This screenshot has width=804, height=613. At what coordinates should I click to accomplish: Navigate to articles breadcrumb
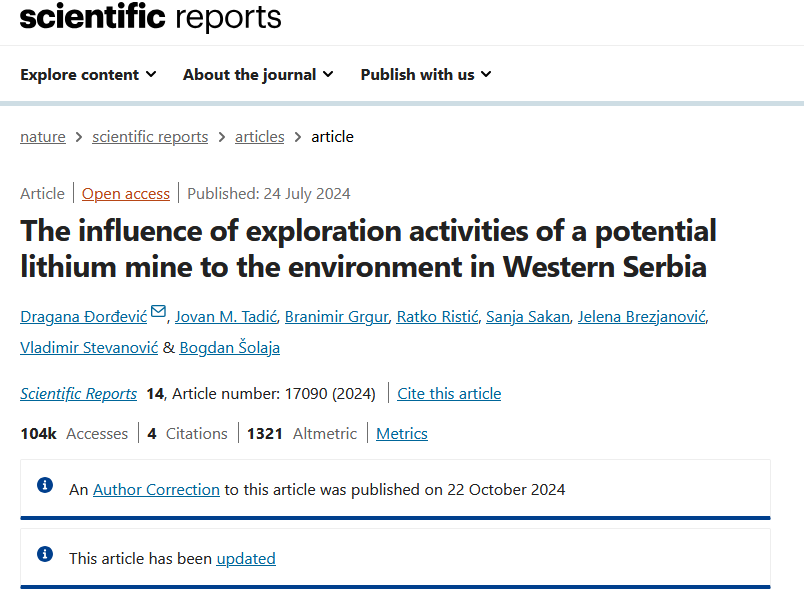[x=259, y=137]
